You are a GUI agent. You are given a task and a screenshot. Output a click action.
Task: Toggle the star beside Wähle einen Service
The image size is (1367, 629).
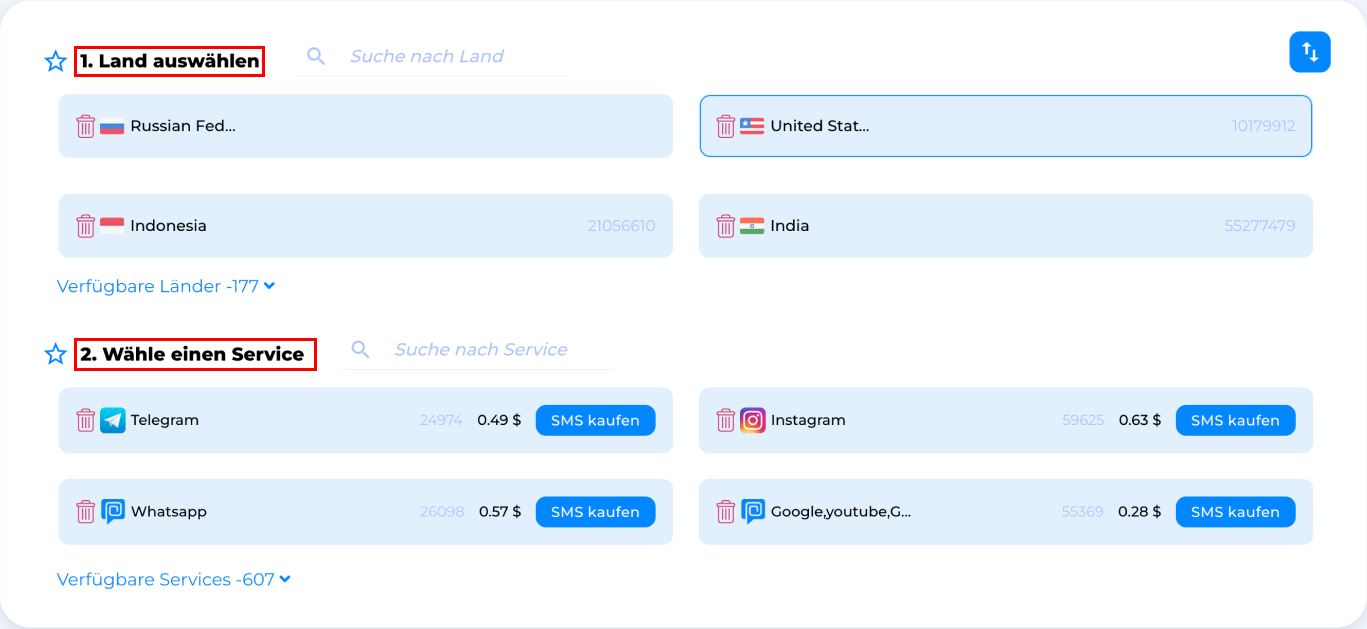coord(56,354)
